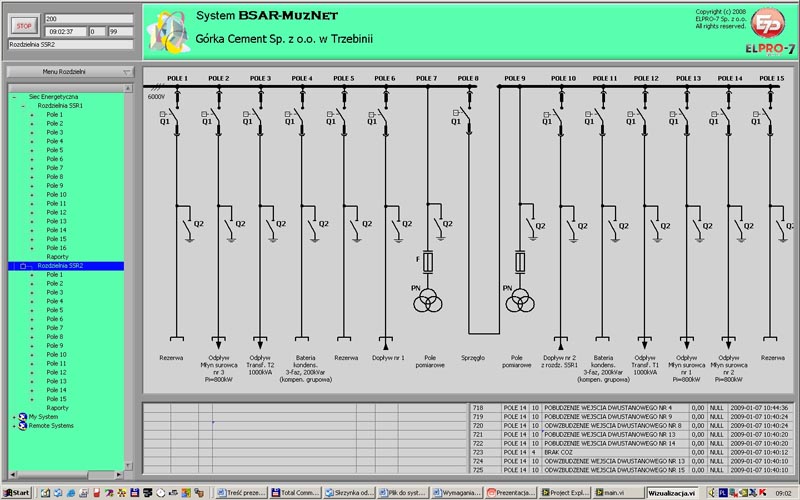This screenshot has height=500, width=800.
Task: Click the fuse F symbol in Pole 7
Action: click(x=428, y=262)
